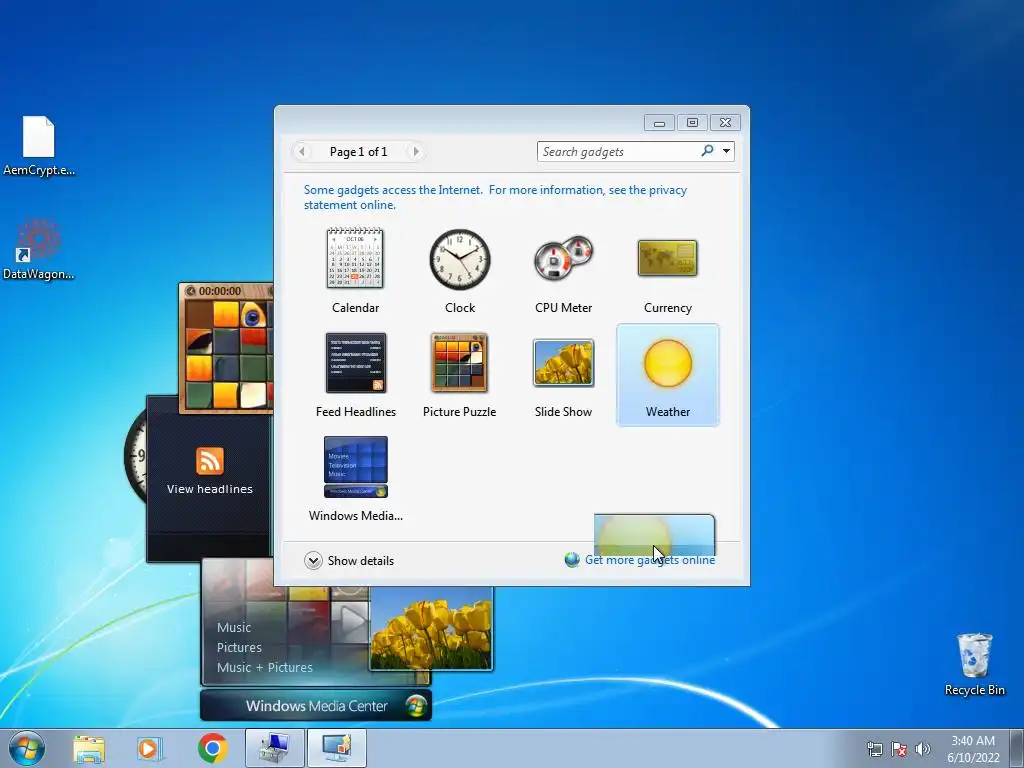This screenshot has height=768, width=1024.
Task: Click View headlines on desktop feed gadget
Action: coord(210,489)
